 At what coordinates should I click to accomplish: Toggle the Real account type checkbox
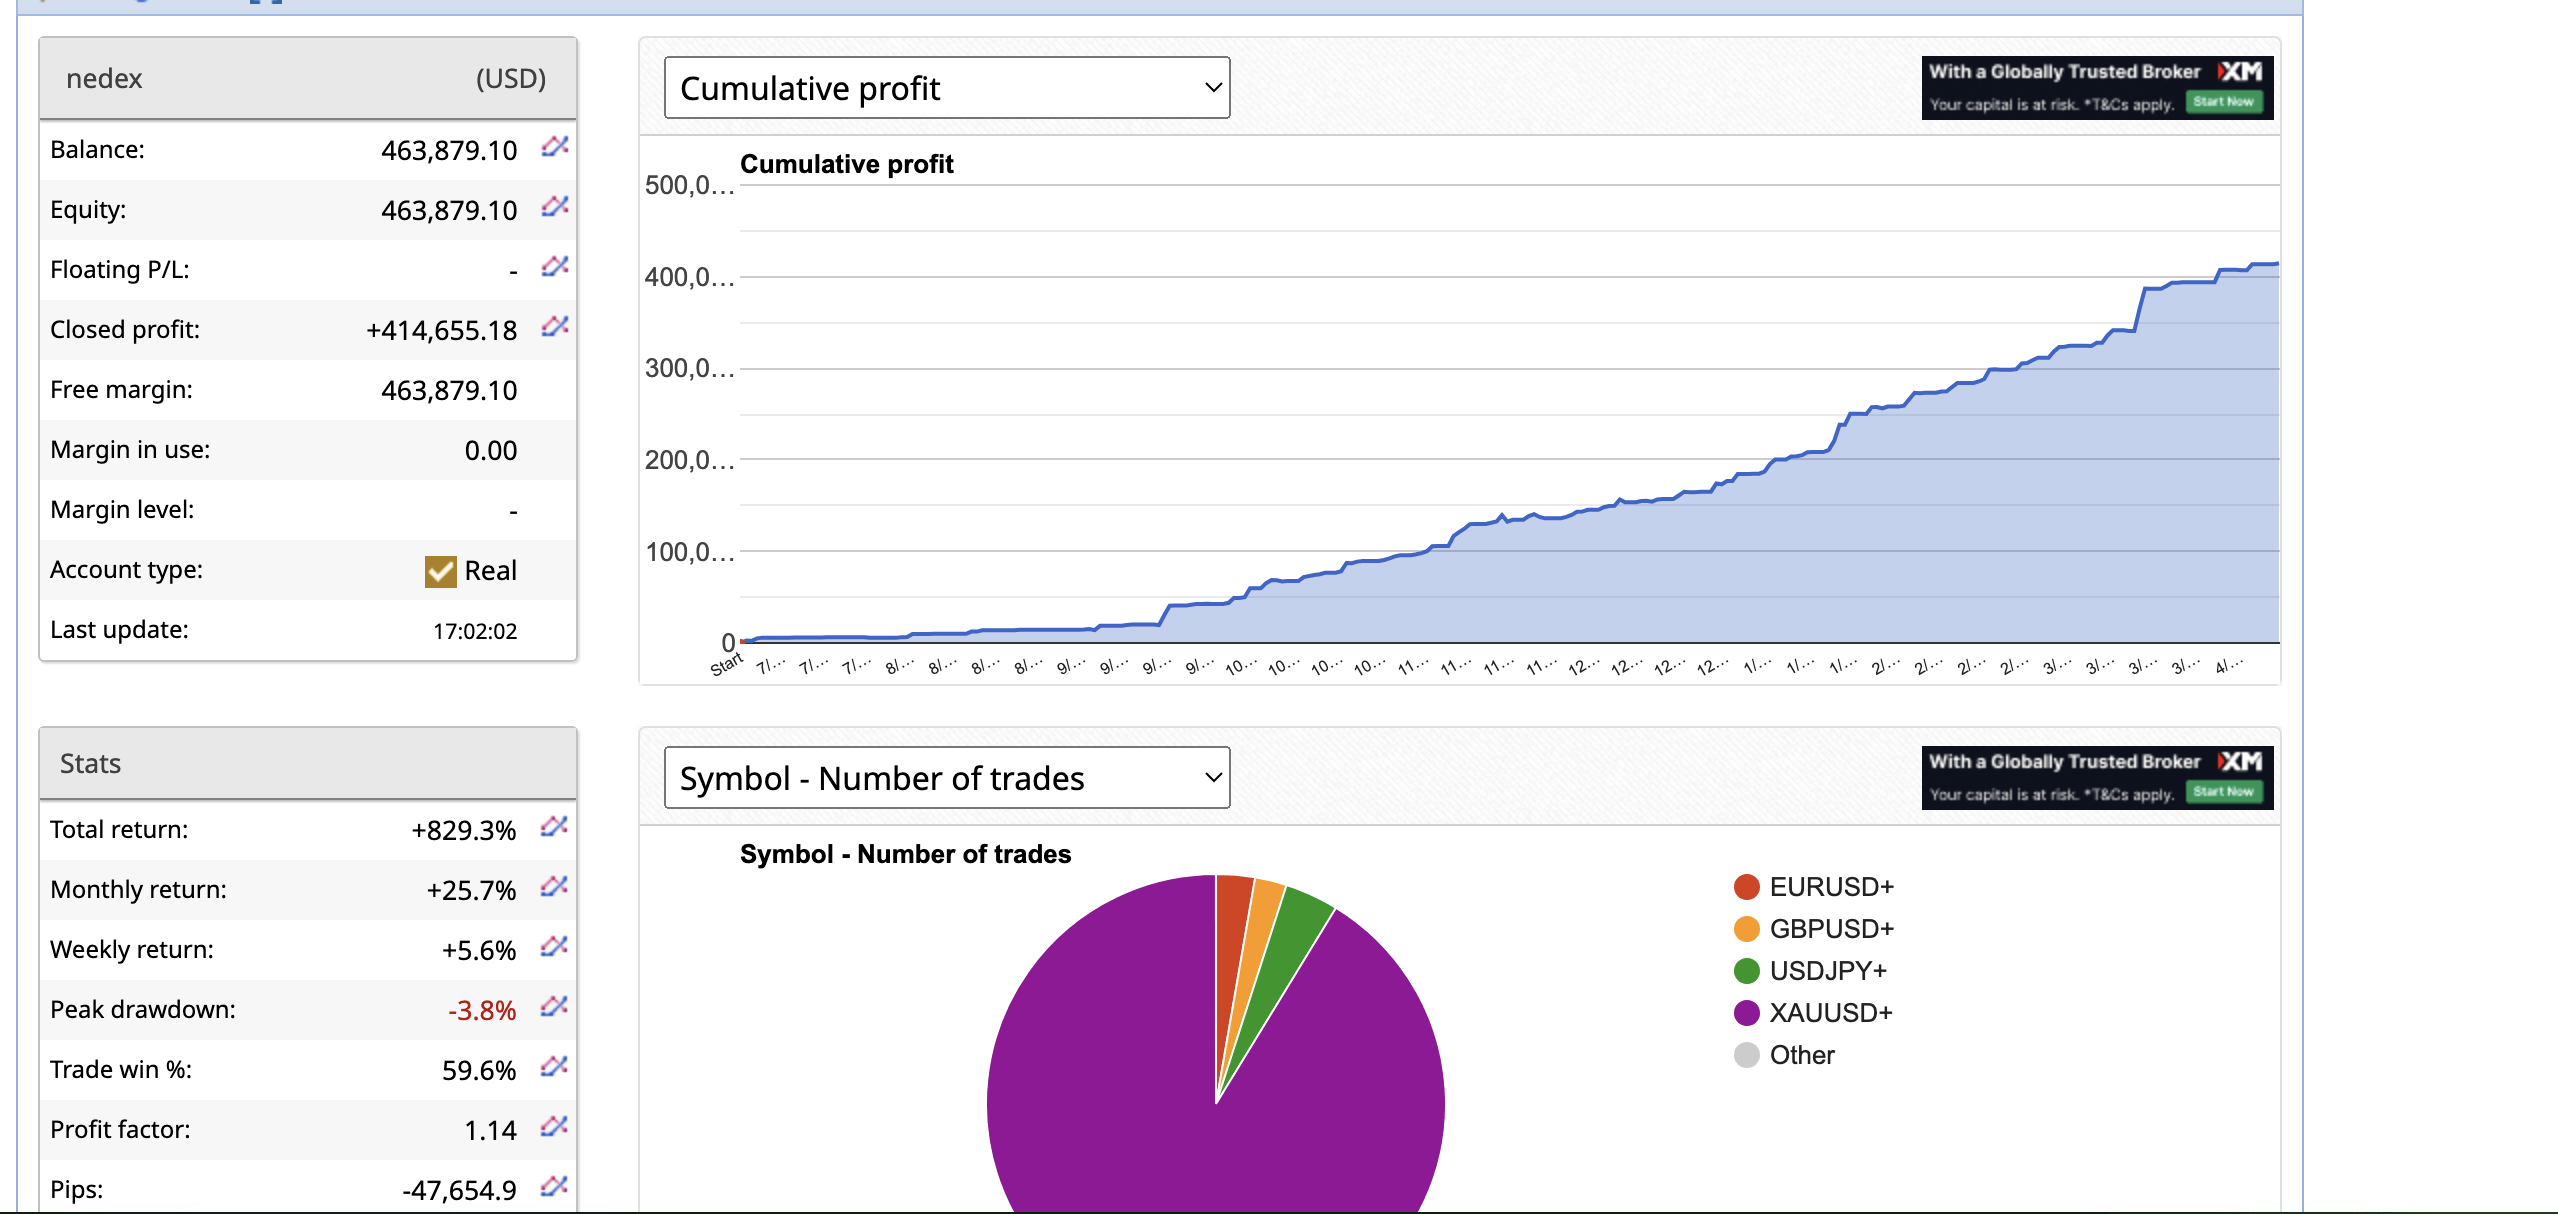pyautogui.click(x=439, y=570)
